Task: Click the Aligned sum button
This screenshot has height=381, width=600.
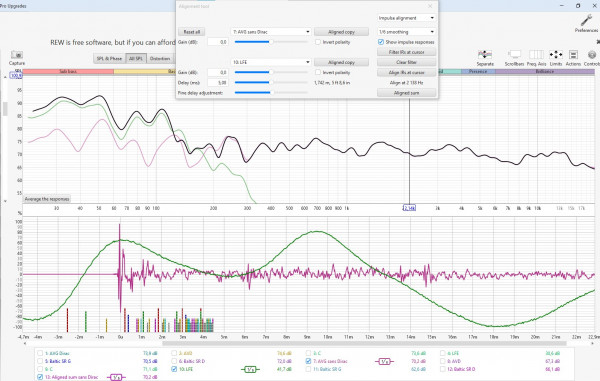Action: [x=406, y=93]
